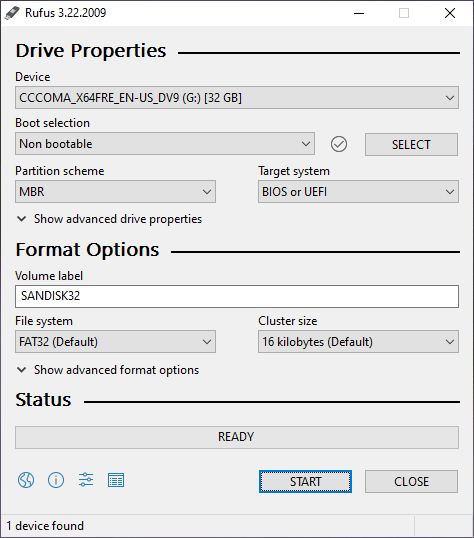Open the Target system dropdown

(x=358, y=191)
